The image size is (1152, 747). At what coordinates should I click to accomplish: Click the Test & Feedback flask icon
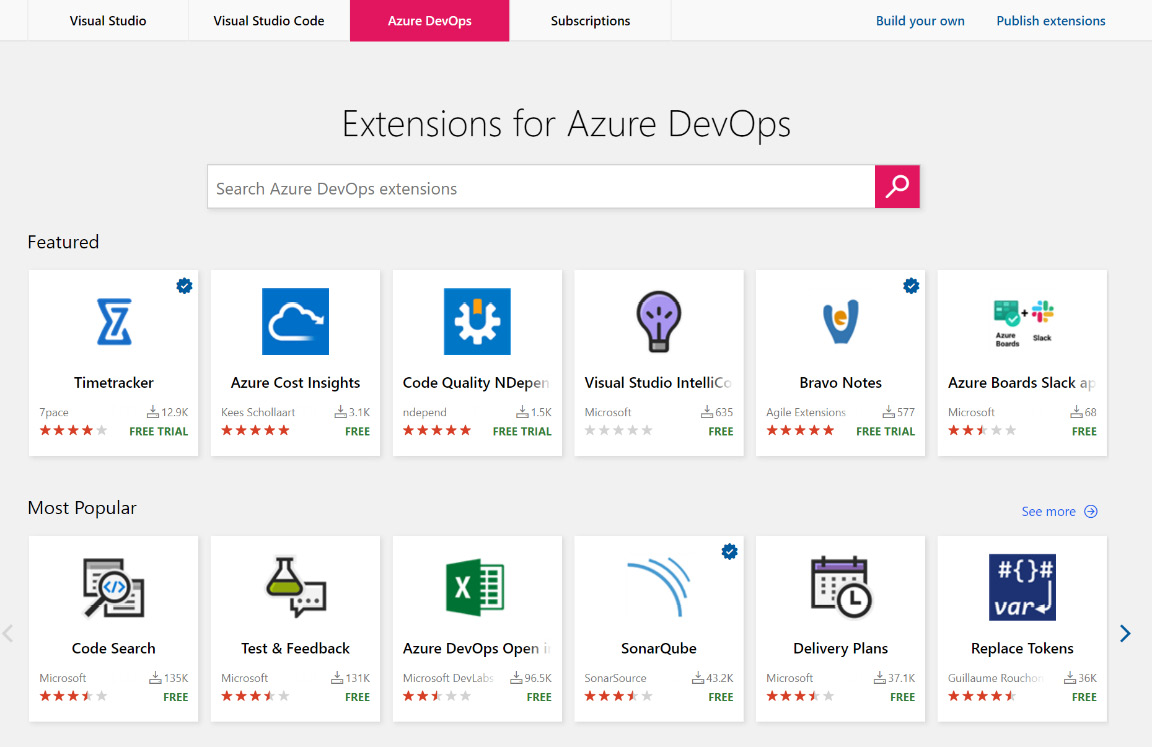295,588
